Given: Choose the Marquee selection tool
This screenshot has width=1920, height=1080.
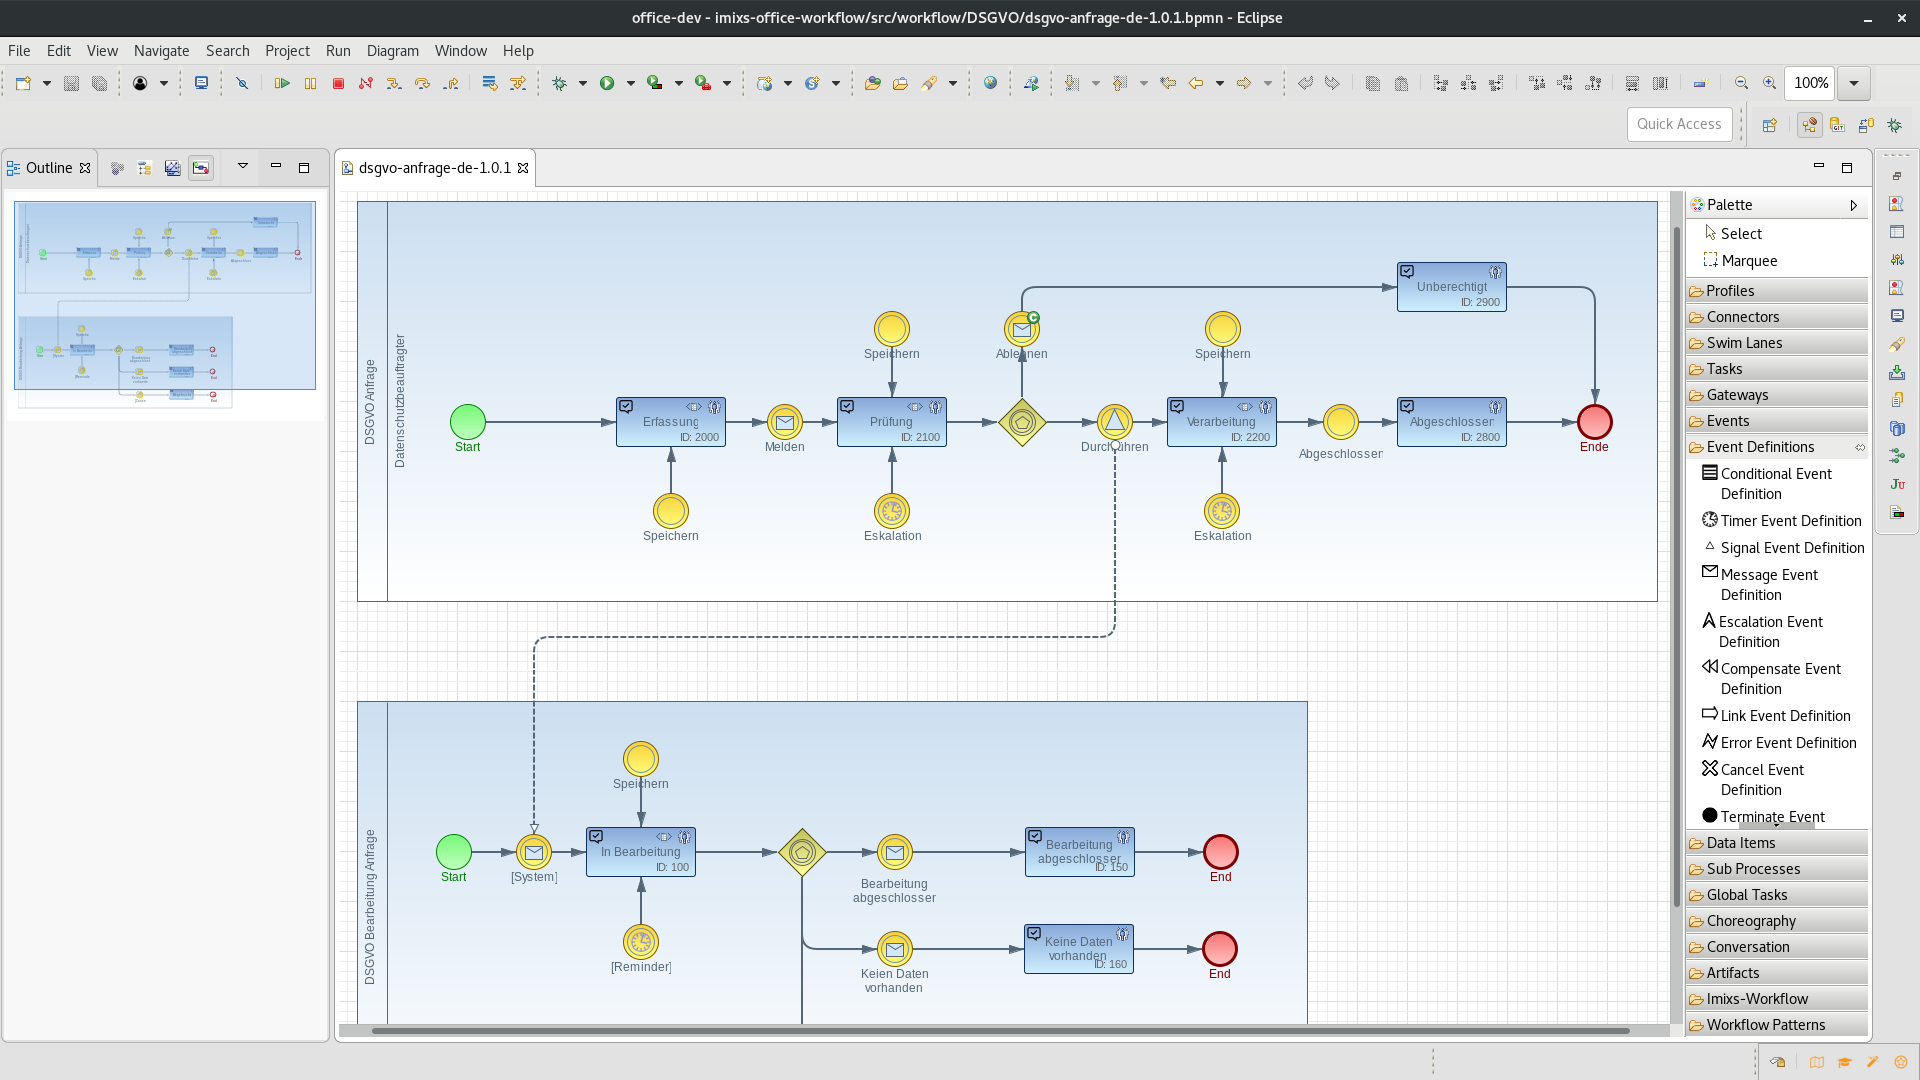Looking at the screenshot, I should [x=1740, y=261].
